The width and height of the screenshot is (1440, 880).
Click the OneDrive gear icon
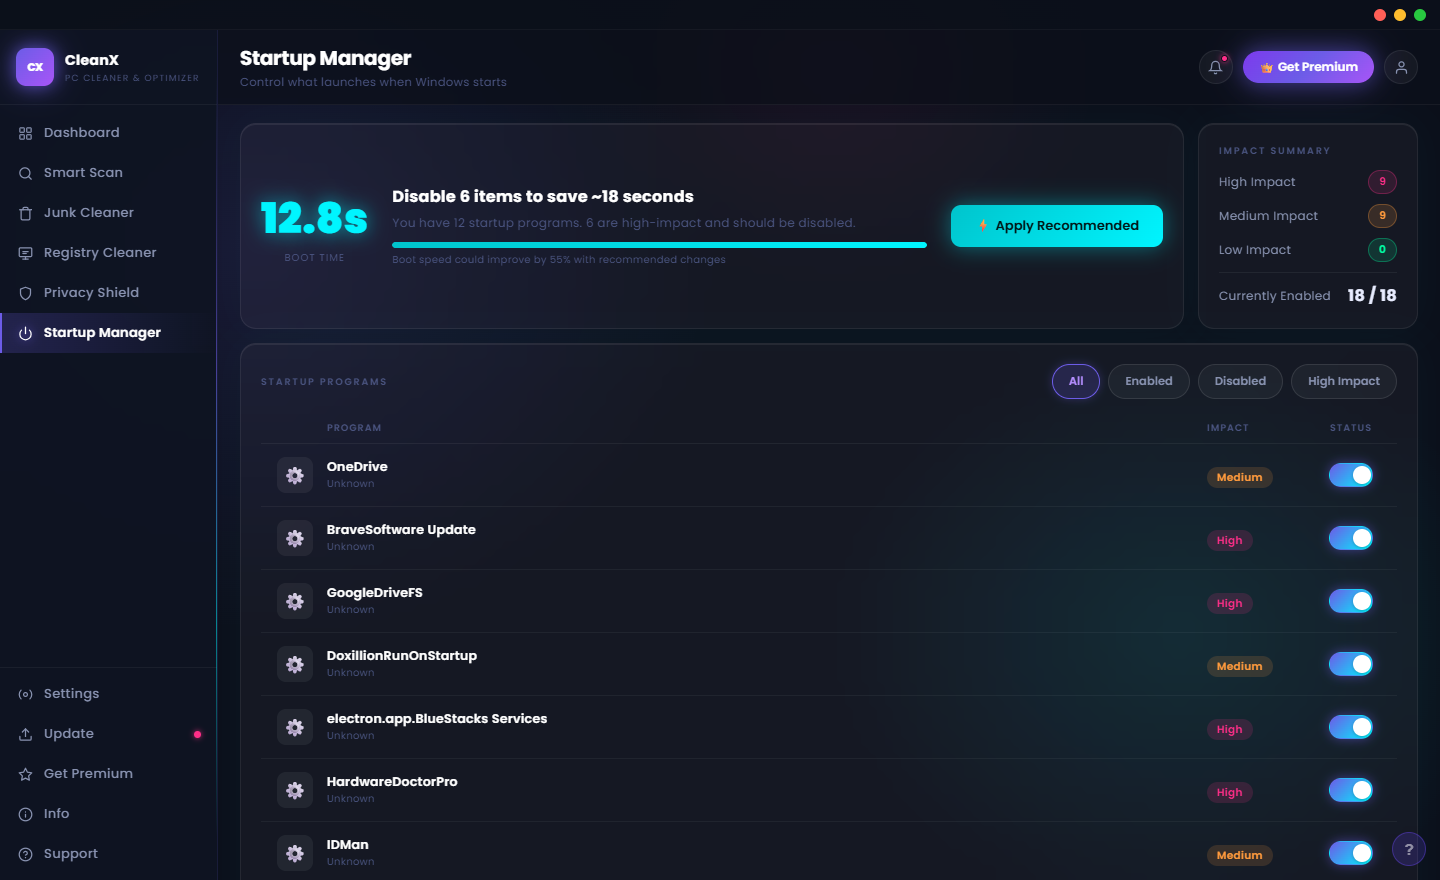click(x=295, y=475)
